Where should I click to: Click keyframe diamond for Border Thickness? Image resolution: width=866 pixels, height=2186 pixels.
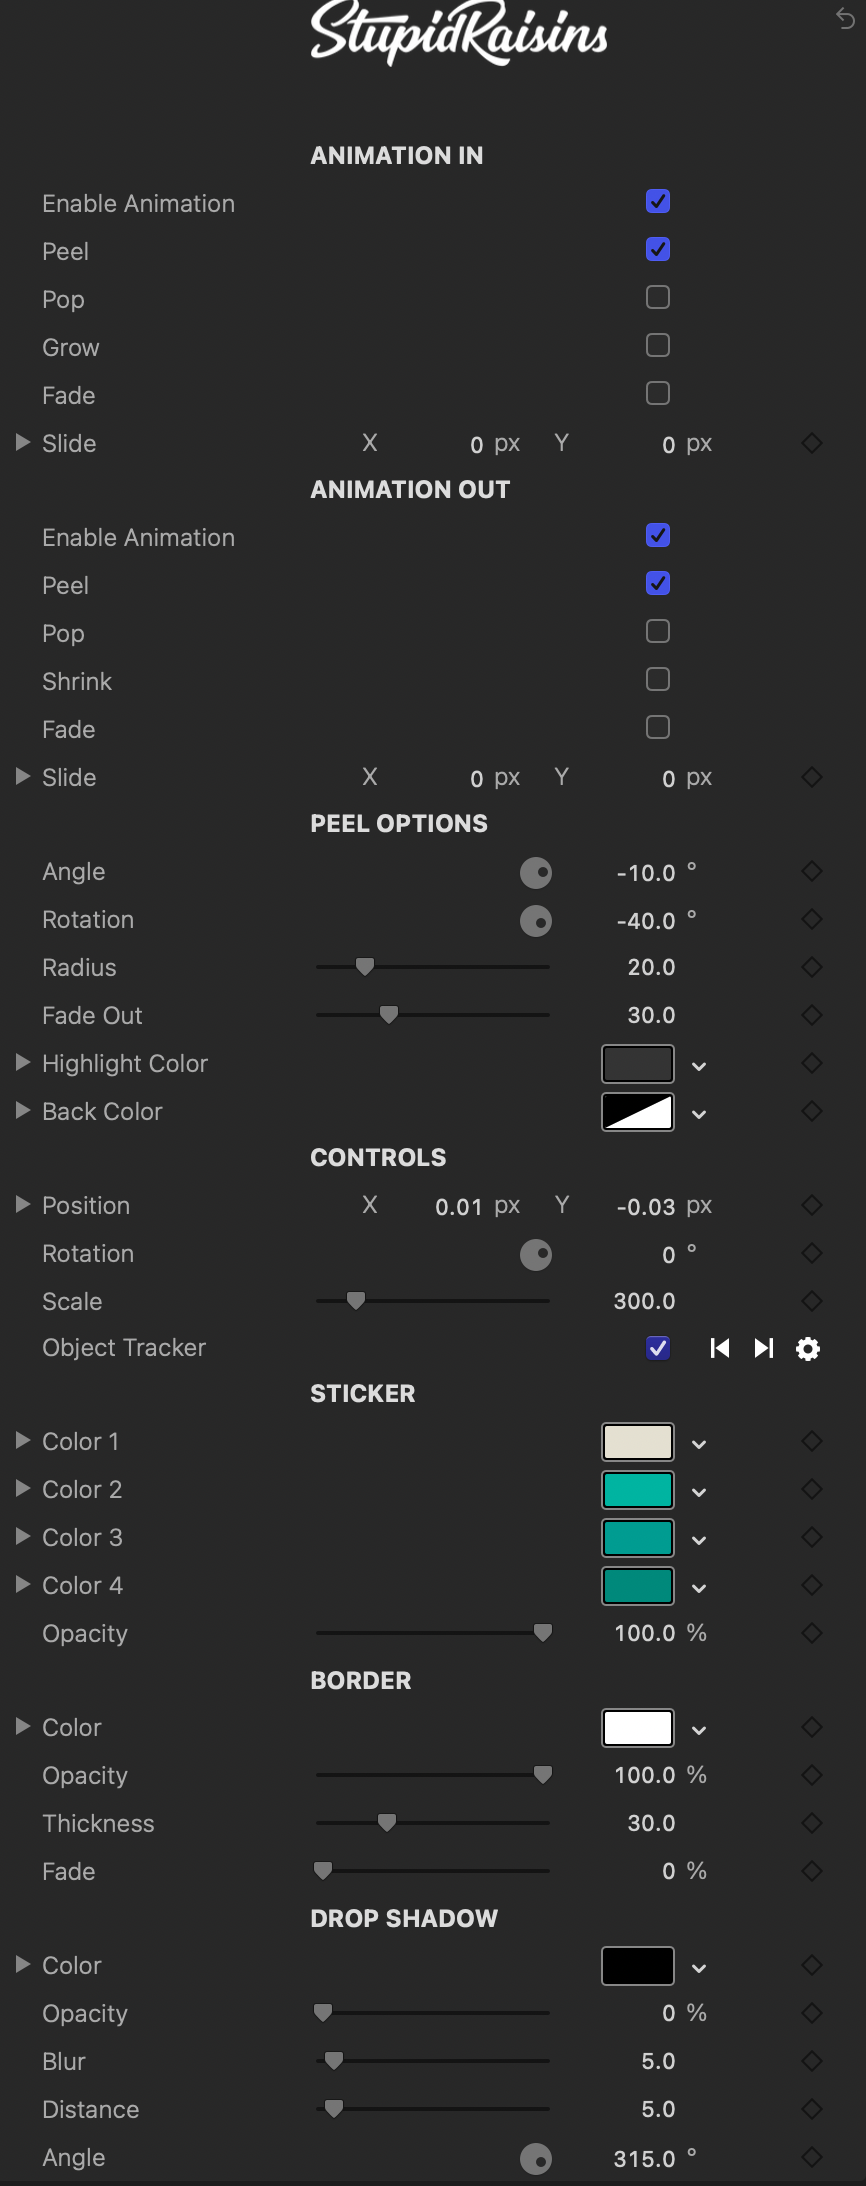812,1823
